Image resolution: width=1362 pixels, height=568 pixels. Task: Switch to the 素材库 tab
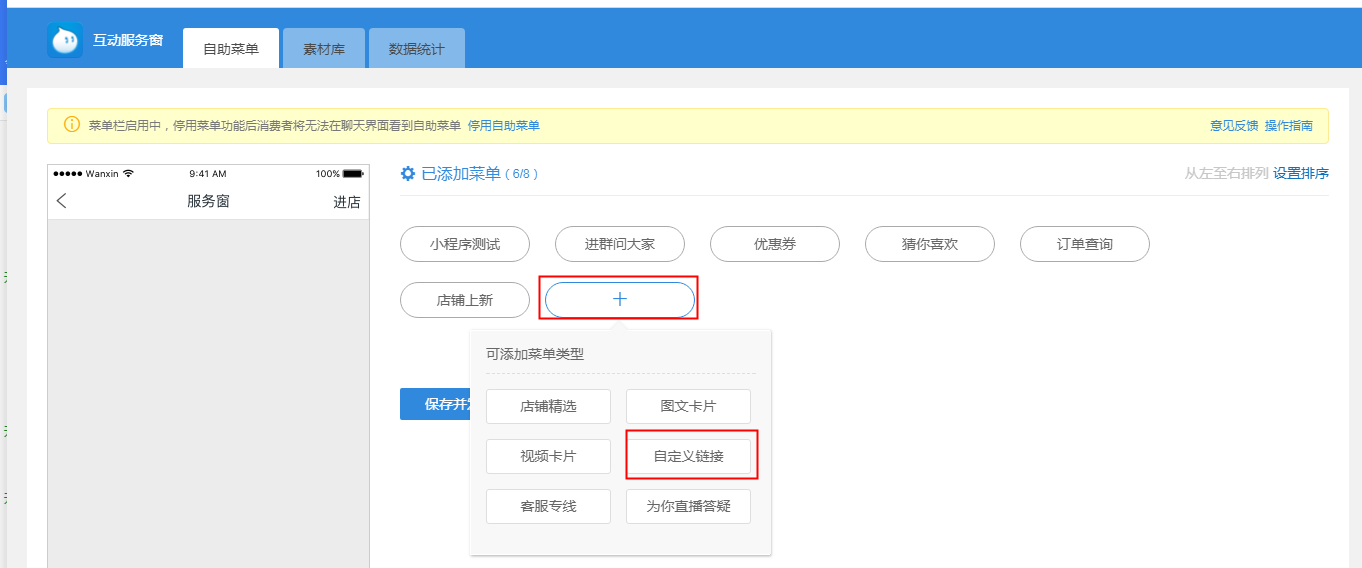[x=324, y=49]
